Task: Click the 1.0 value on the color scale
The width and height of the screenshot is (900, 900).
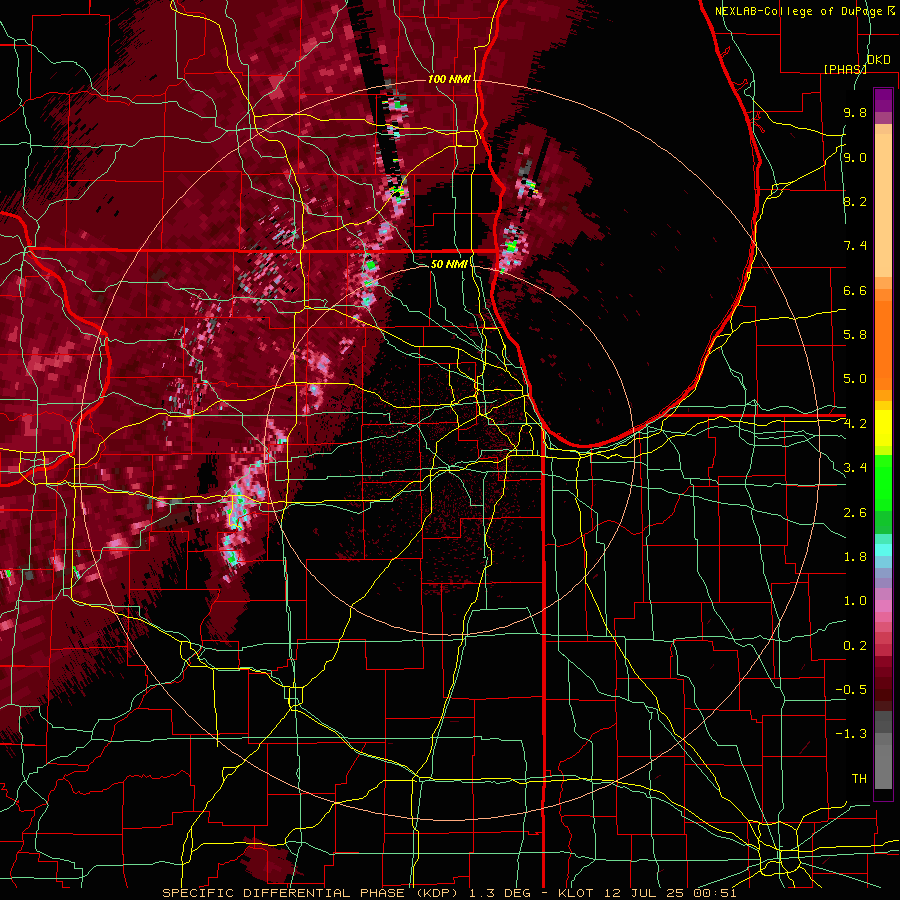Action: click(x=855, y=601)
